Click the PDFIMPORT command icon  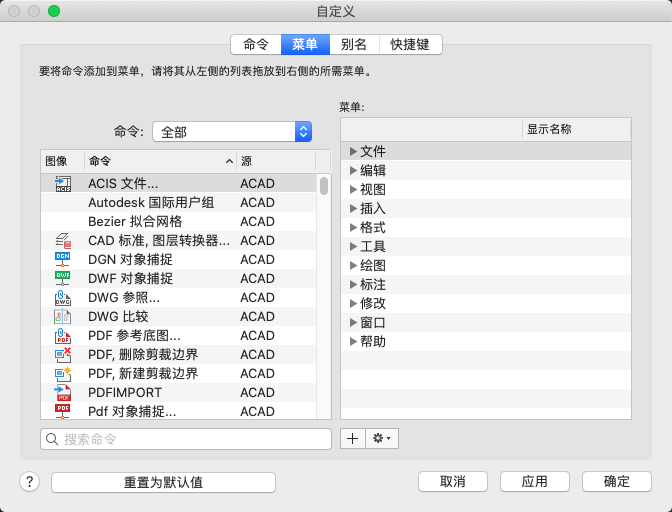(63, 392)
